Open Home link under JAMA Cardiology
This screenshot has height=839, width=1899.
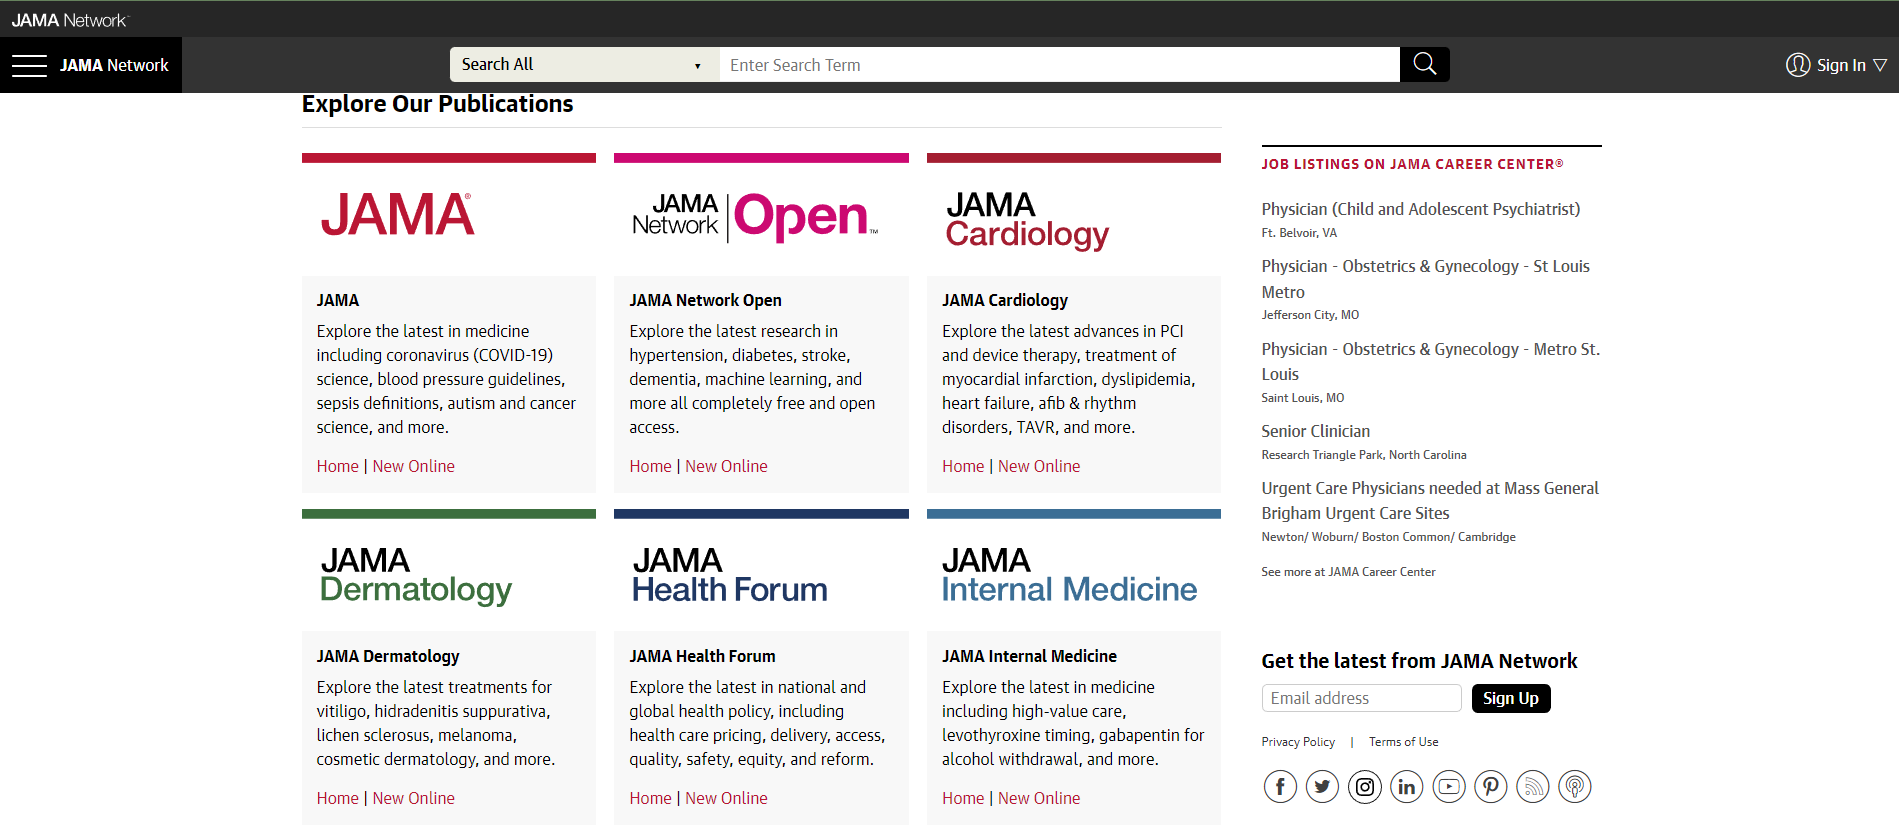coord(963,466)
